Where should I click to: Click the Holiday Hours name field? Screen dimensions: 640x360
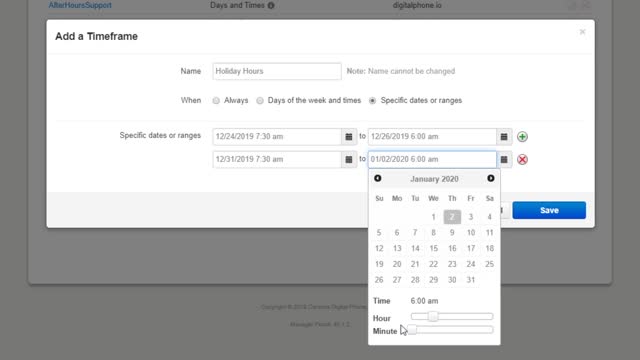click(x=277, y=71)
